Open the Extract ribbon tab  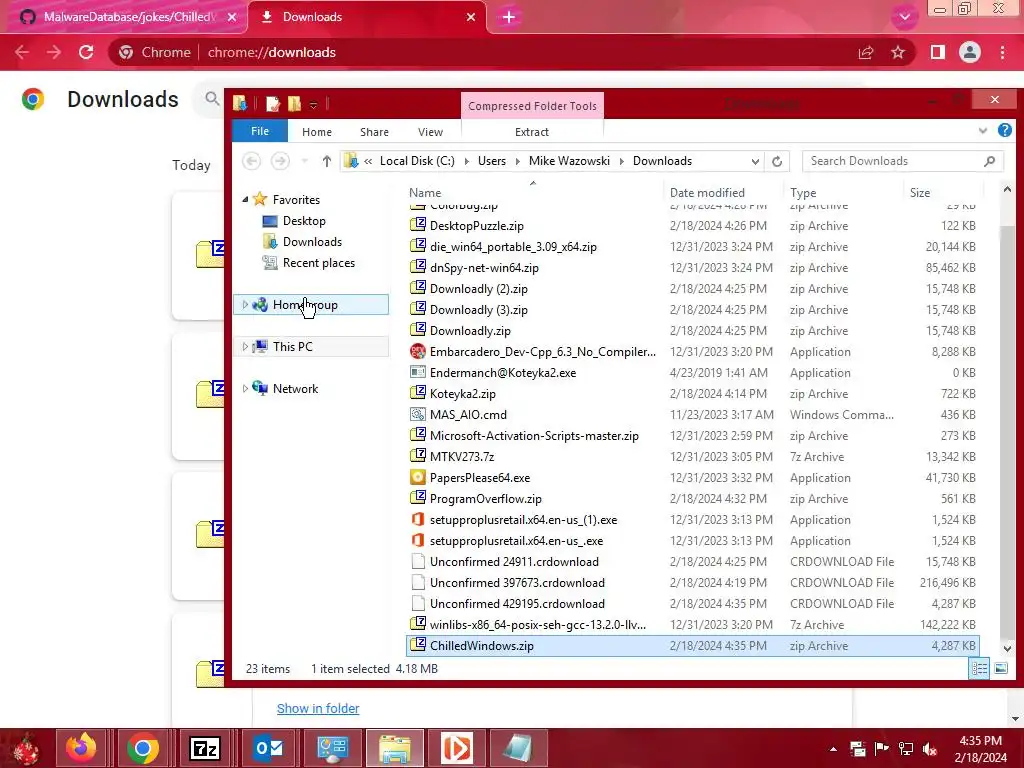tap(532, 132)
